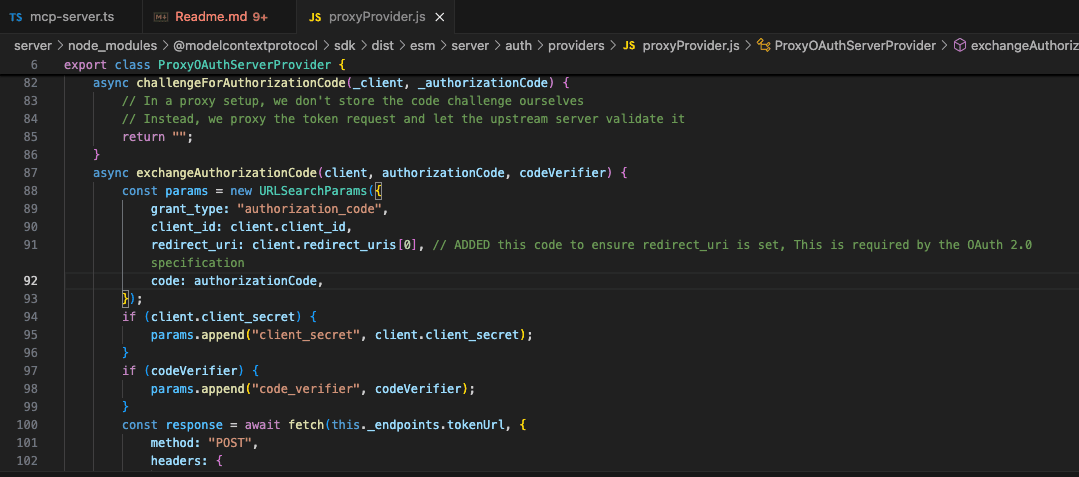
Task: Click the method cube icon in breadcrumb
Action: coord(959,45)
